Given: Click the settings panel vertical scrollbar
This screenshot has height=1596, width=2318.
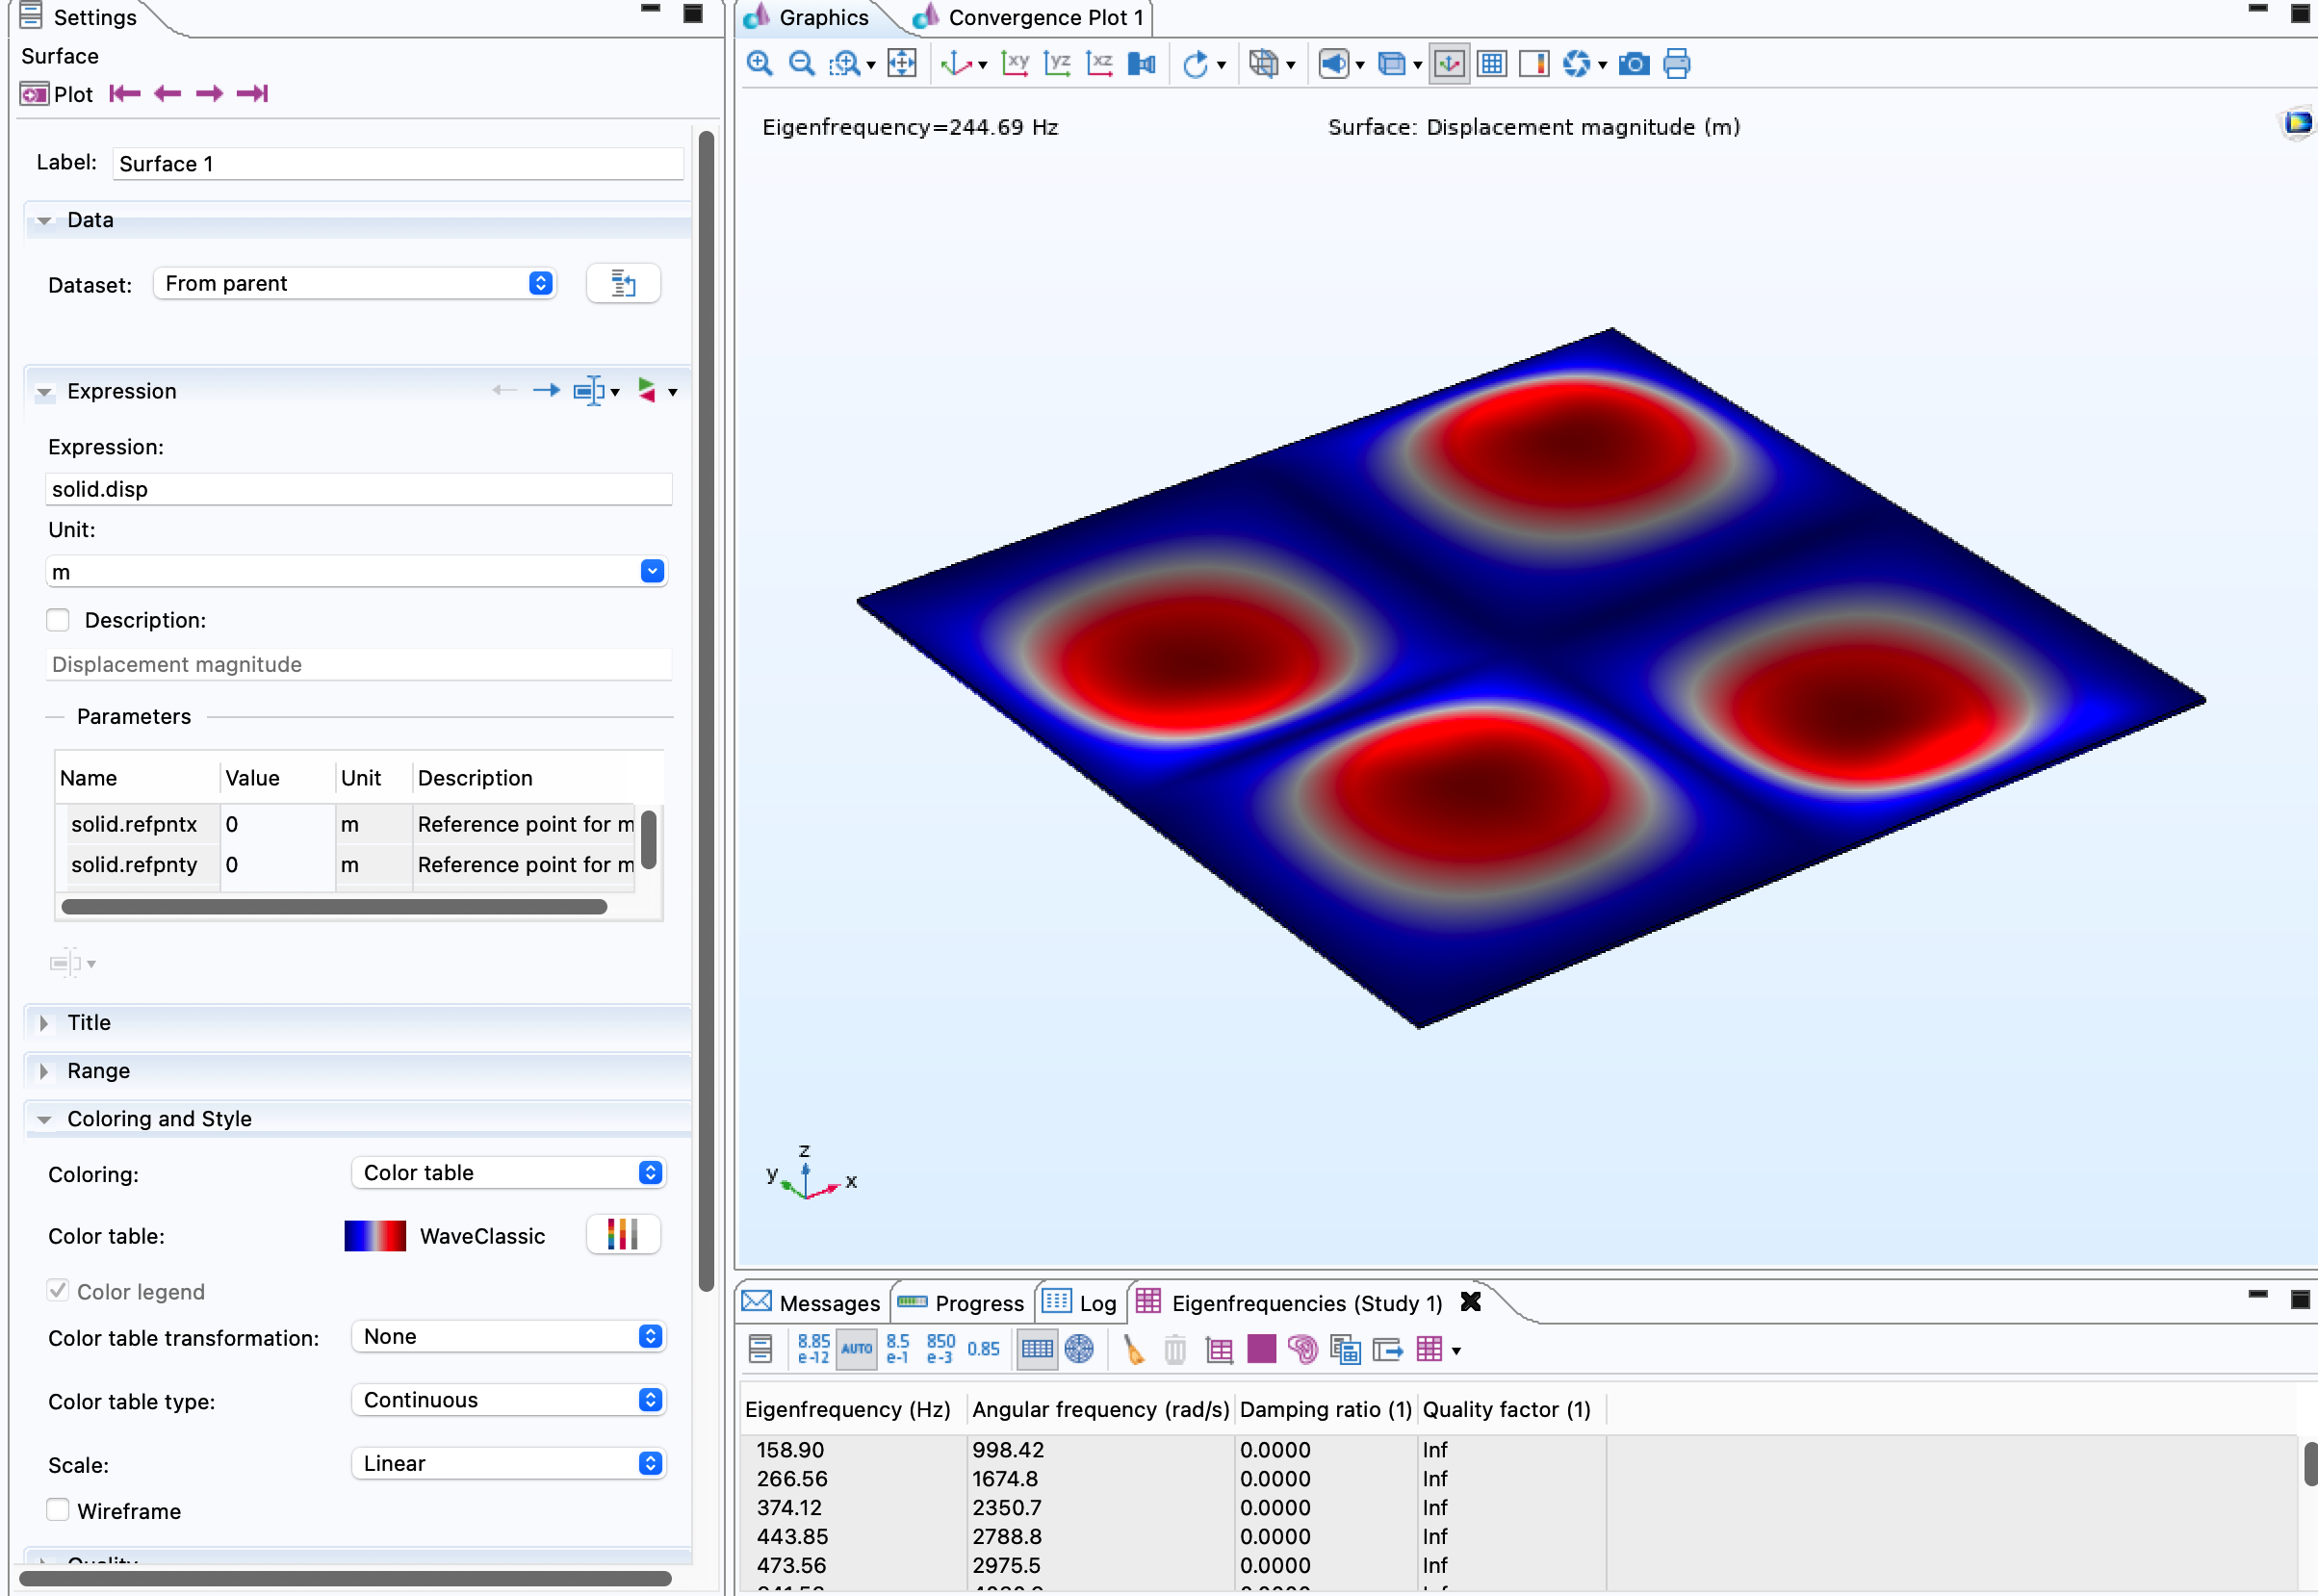Looking at the screenshot, I should pyautogui.click(x=706, y=710).
